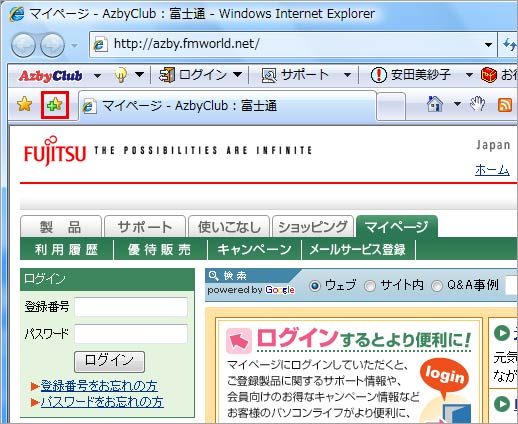Select the マイページ - AzbyClub browser tab

click(227, 106)
